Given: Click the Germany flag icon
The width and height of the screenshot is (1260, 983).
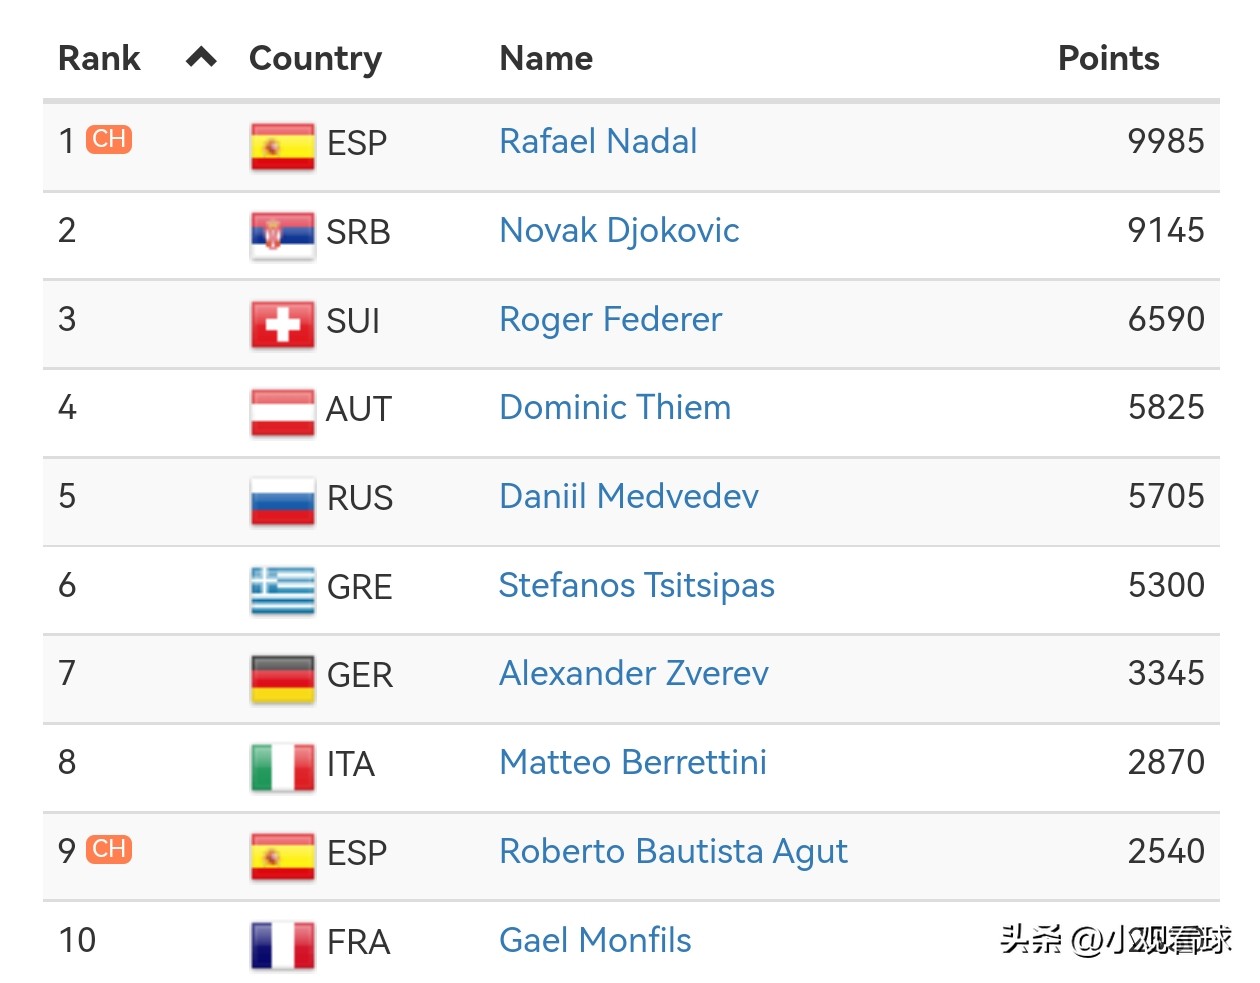Looking at the screenshot, I should pyautogui.click(x=282, y=678).
